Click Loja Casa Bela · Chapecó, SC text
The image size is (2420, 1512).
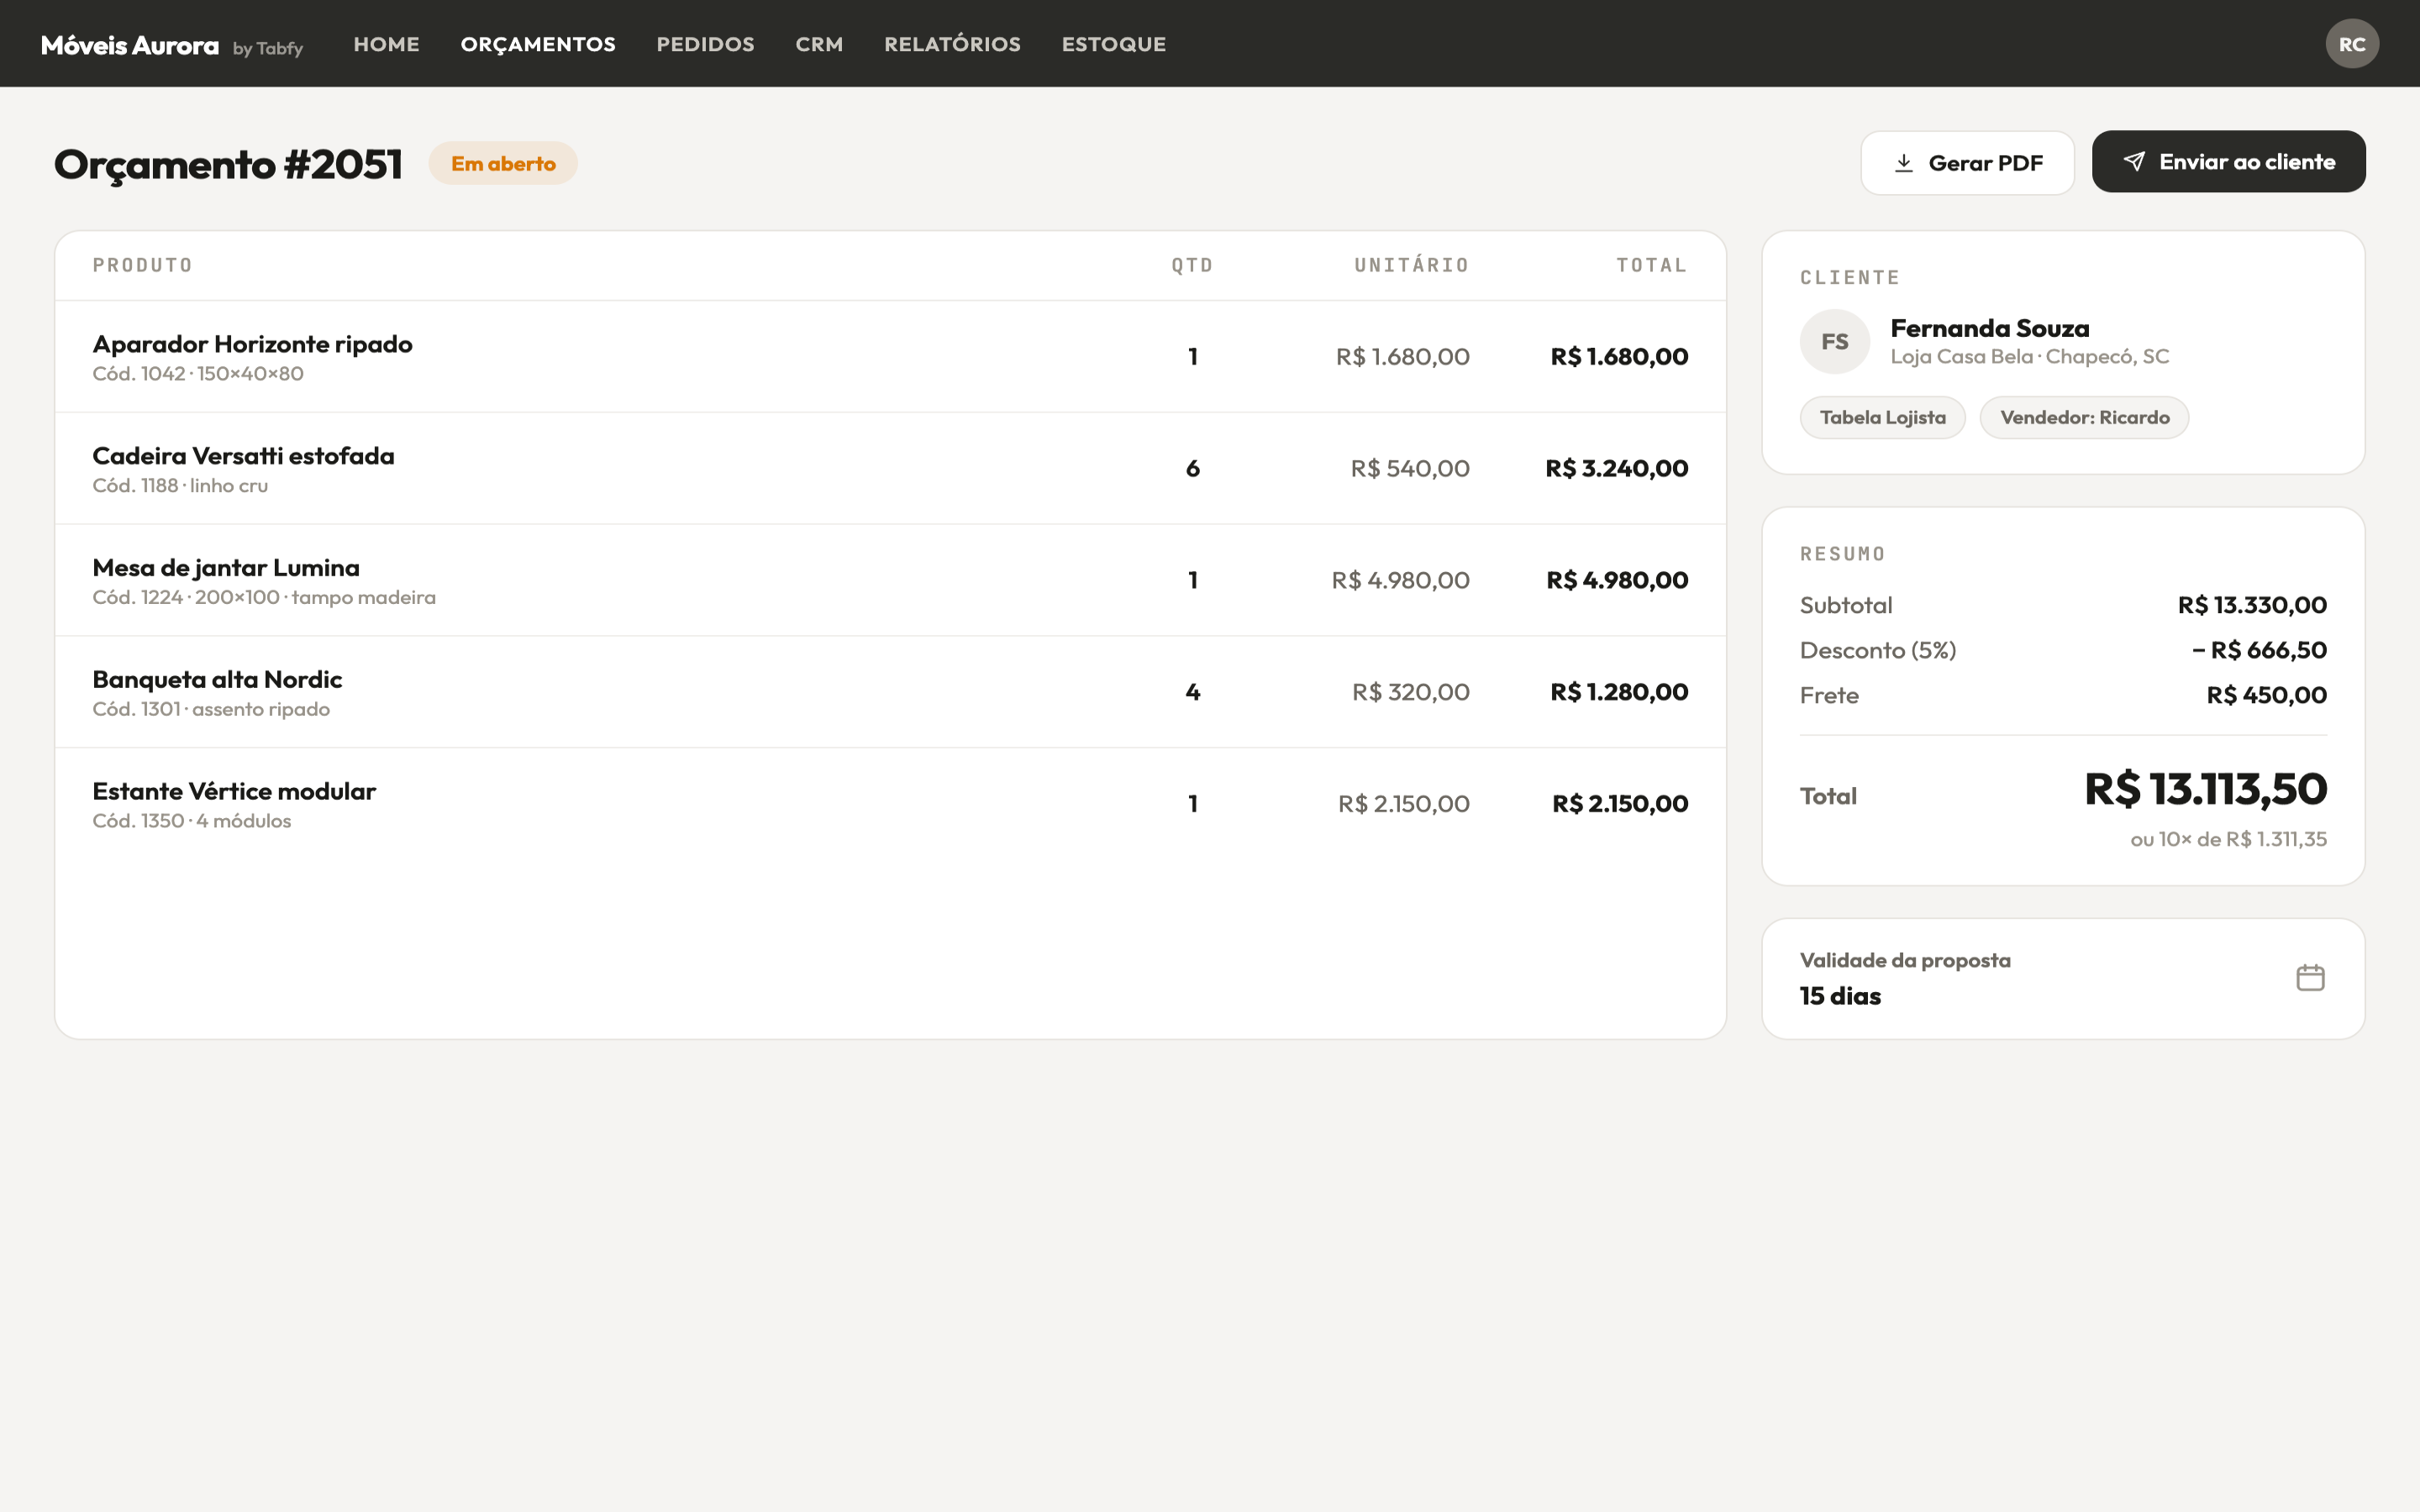click(2029, 357)
